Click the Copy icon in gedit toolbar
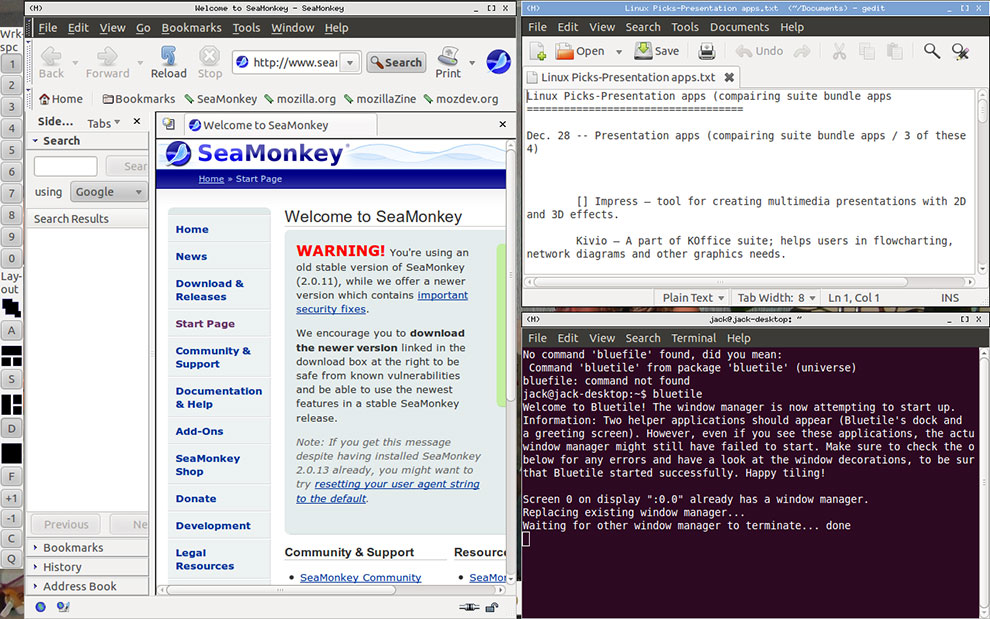The height and width of the screenshot is (619, 990). pyautogui.click(x=867, y=51)
